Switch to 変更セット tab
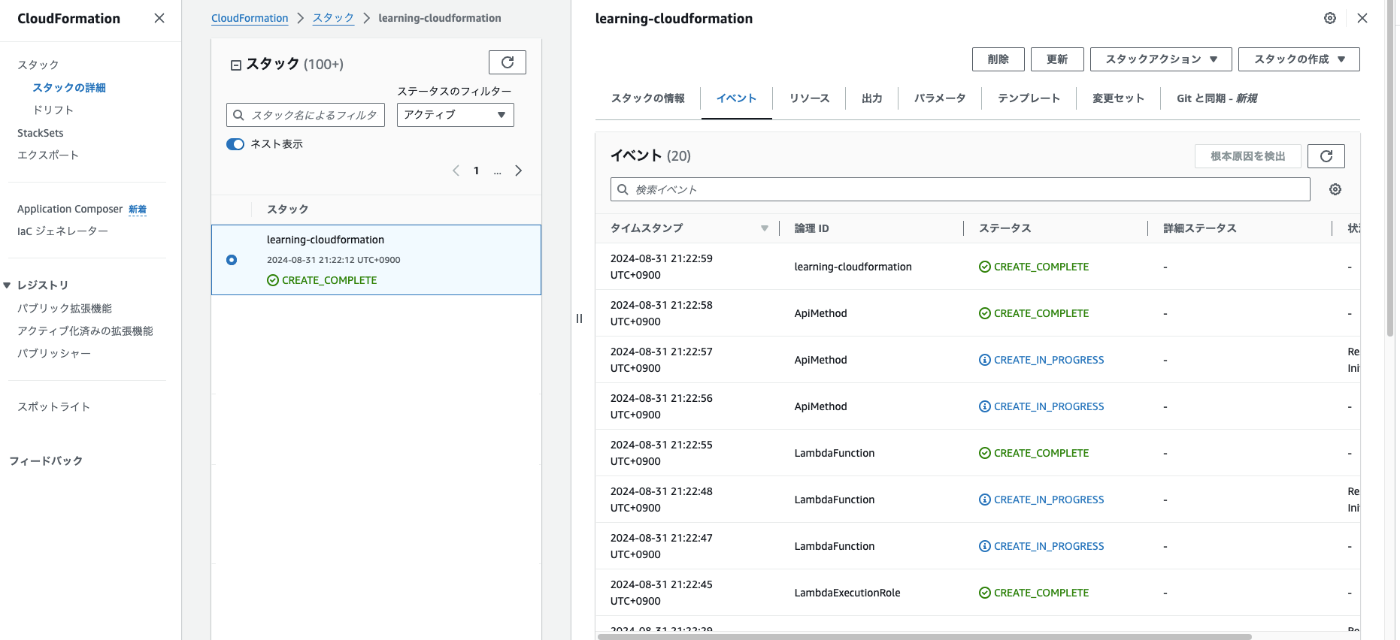Viewport: 1400px width, 640px height. point(1118,99)
